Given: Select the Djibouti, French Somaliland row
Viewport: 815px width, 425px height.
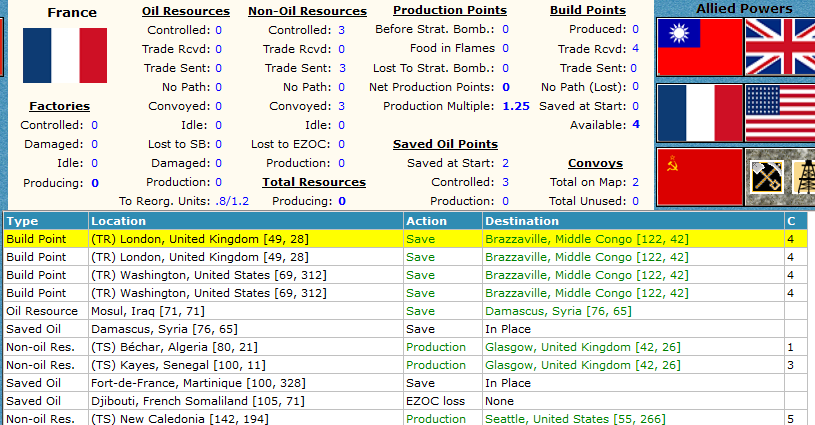Looking at the screenshot, I should click(x=405, y=401).
